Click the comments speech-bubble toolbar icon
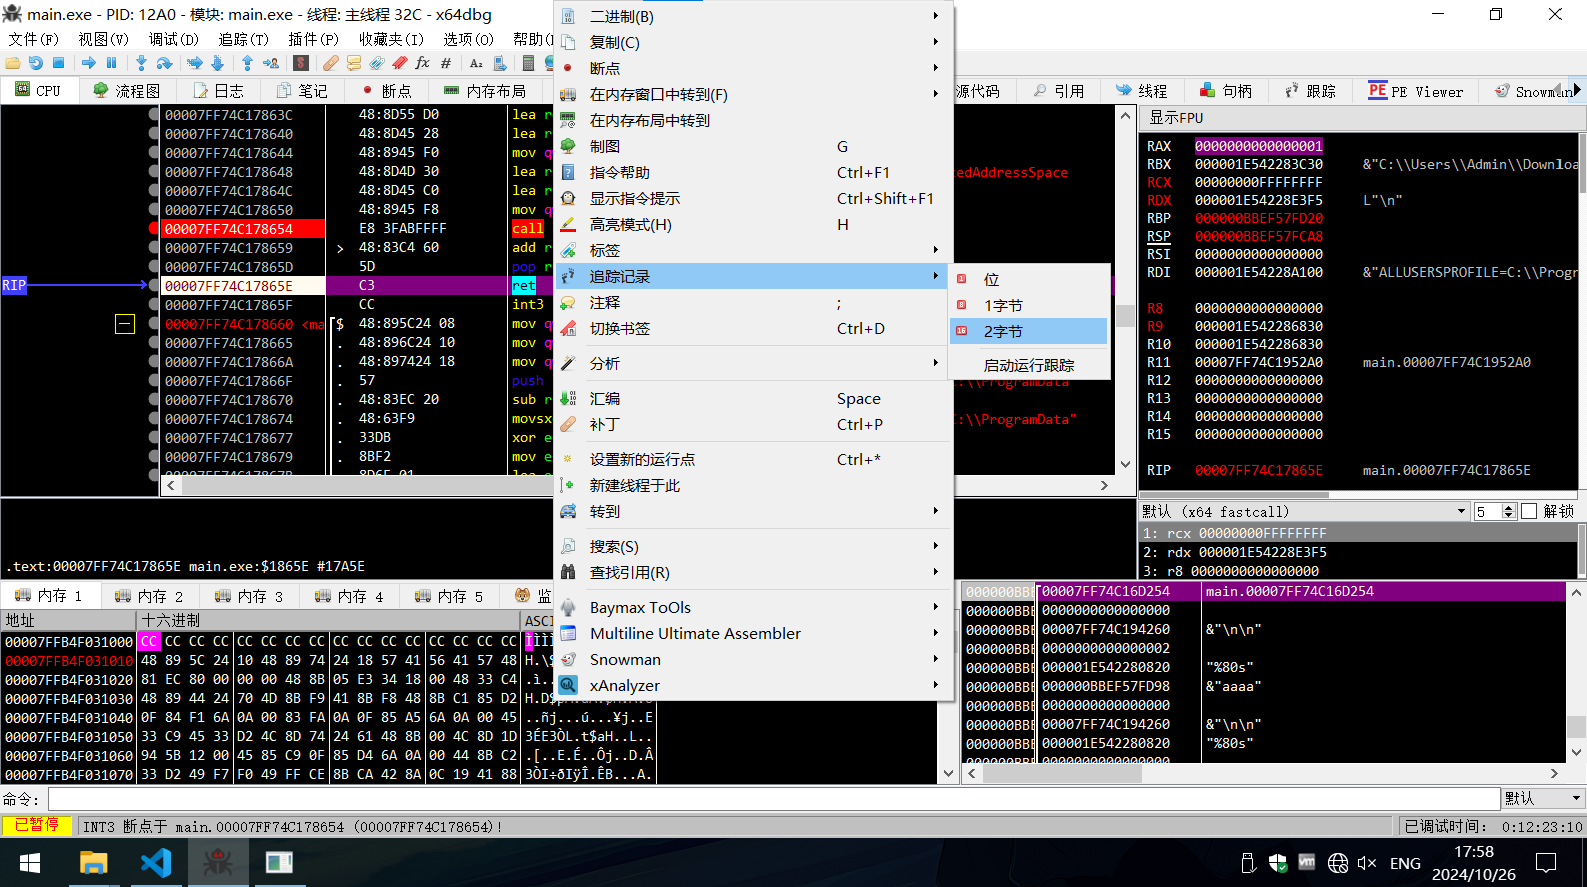This screenshot has height=887, width=1587. [354, 63]
